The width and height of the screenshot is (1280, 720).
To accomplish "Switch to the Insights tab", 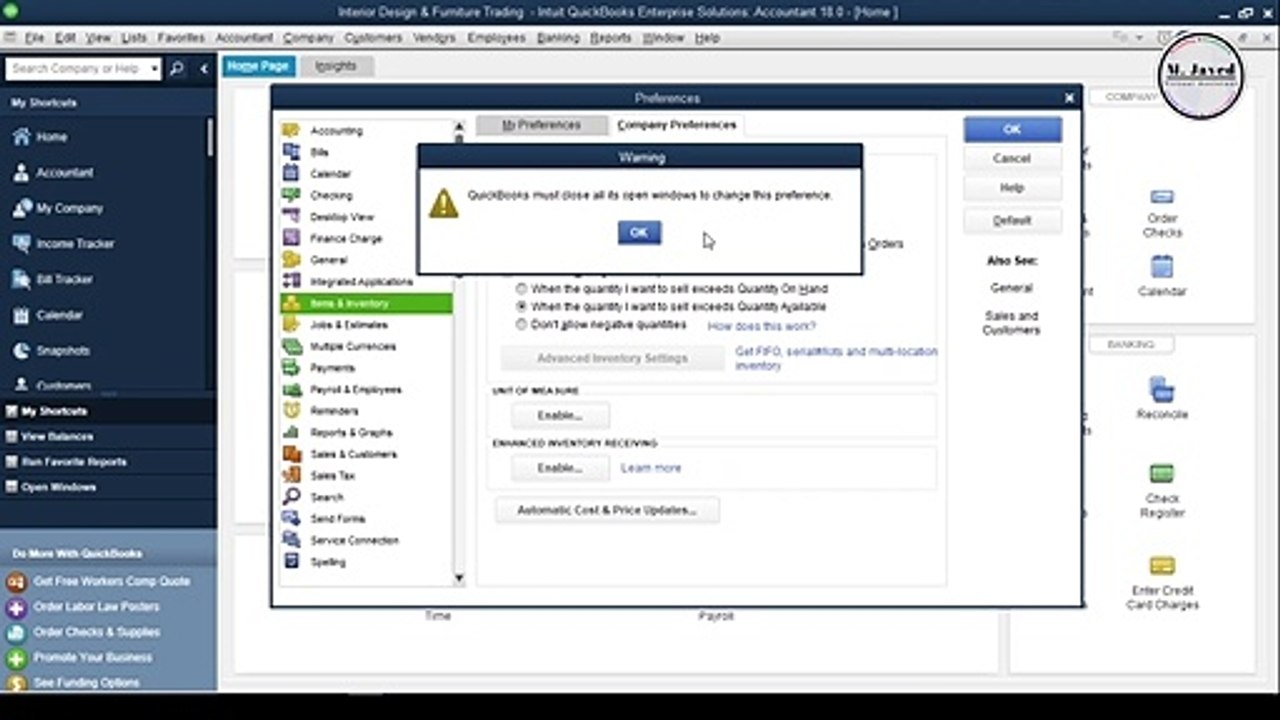I will click(x=335, y=66).
